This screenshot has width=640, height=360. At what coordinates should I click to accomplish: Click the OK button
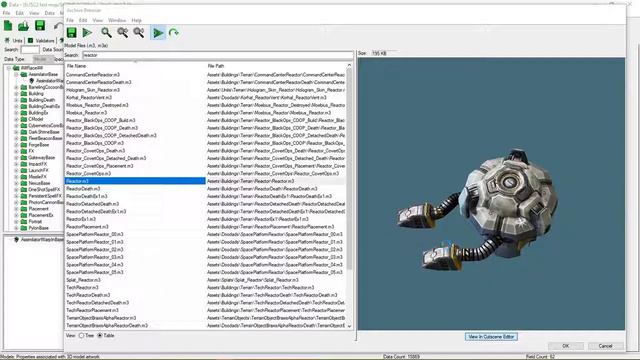[566, 346]
